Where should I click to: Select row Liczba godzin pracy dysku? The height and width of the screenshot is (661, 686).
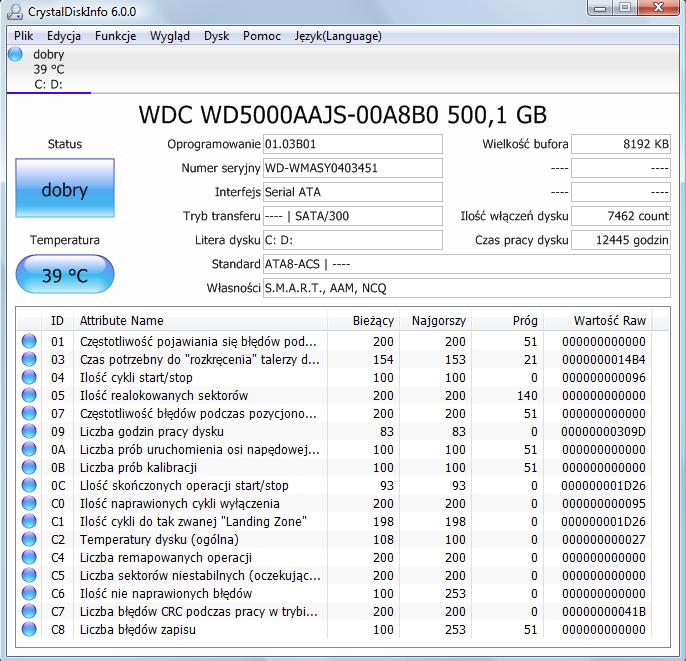[343, 431]
